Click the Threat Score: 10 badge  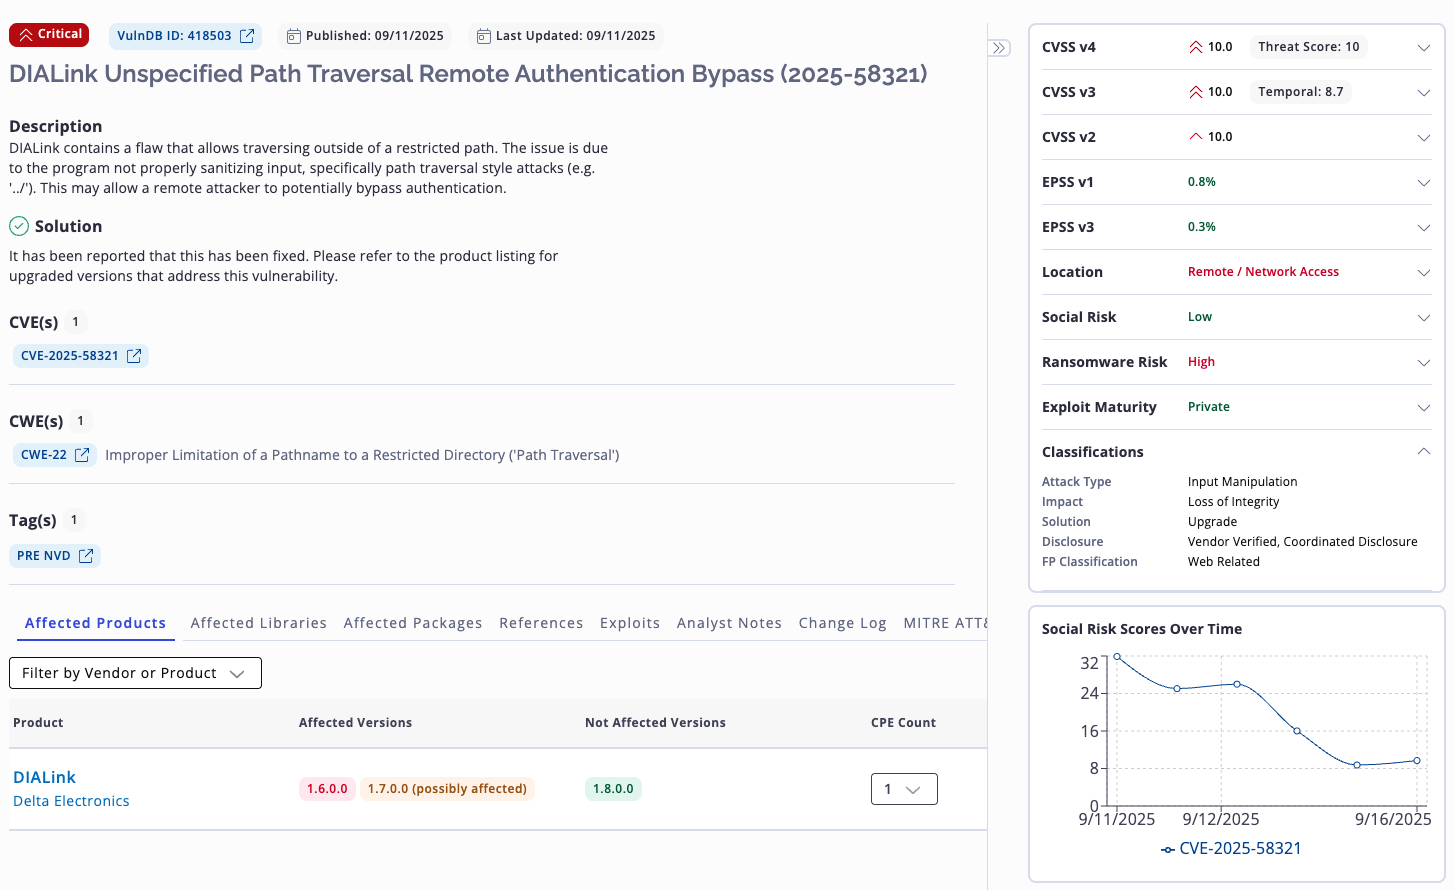[x=1308, y=47]
